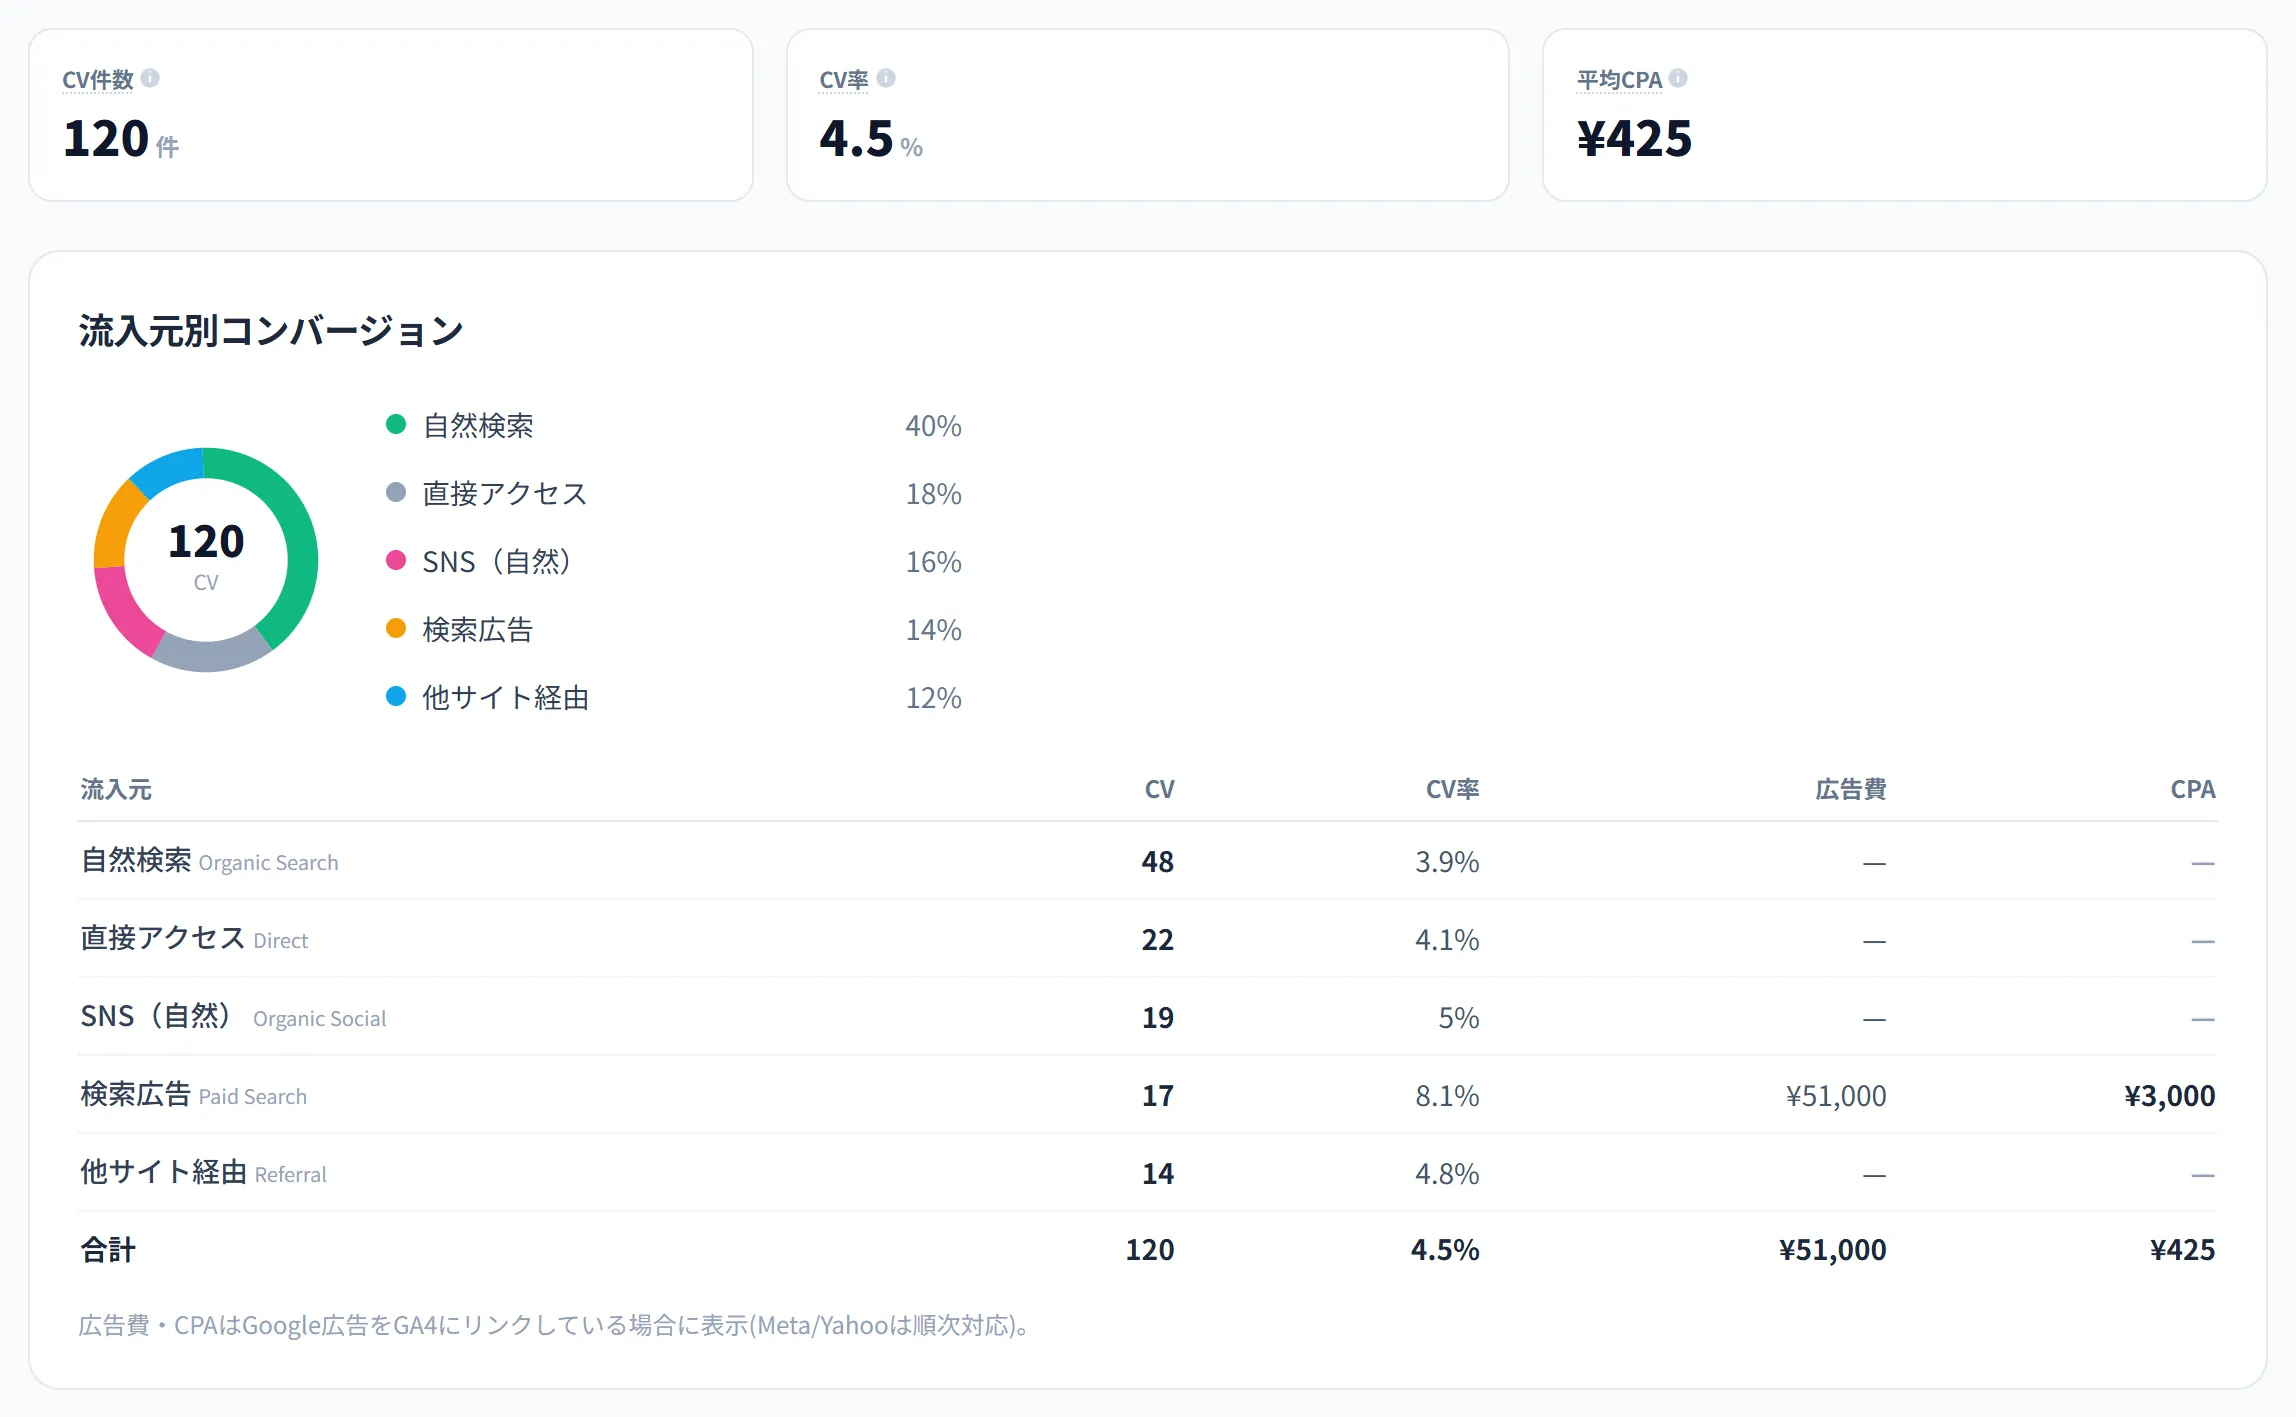Click 120 CV donut chart center
The height and width of the screenshot is (1417, 2296).
[206, 559]
